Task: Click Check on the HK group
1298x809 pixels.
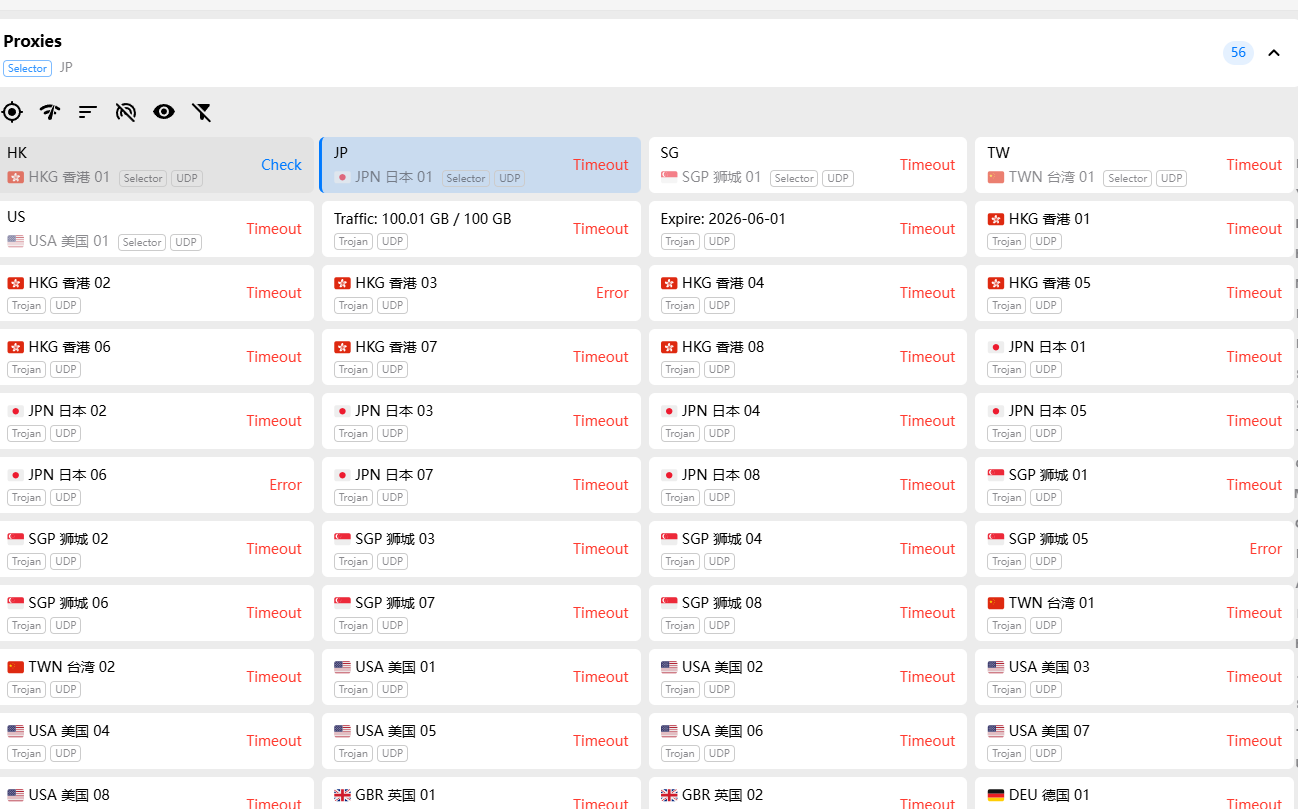Action: [281, 165]
